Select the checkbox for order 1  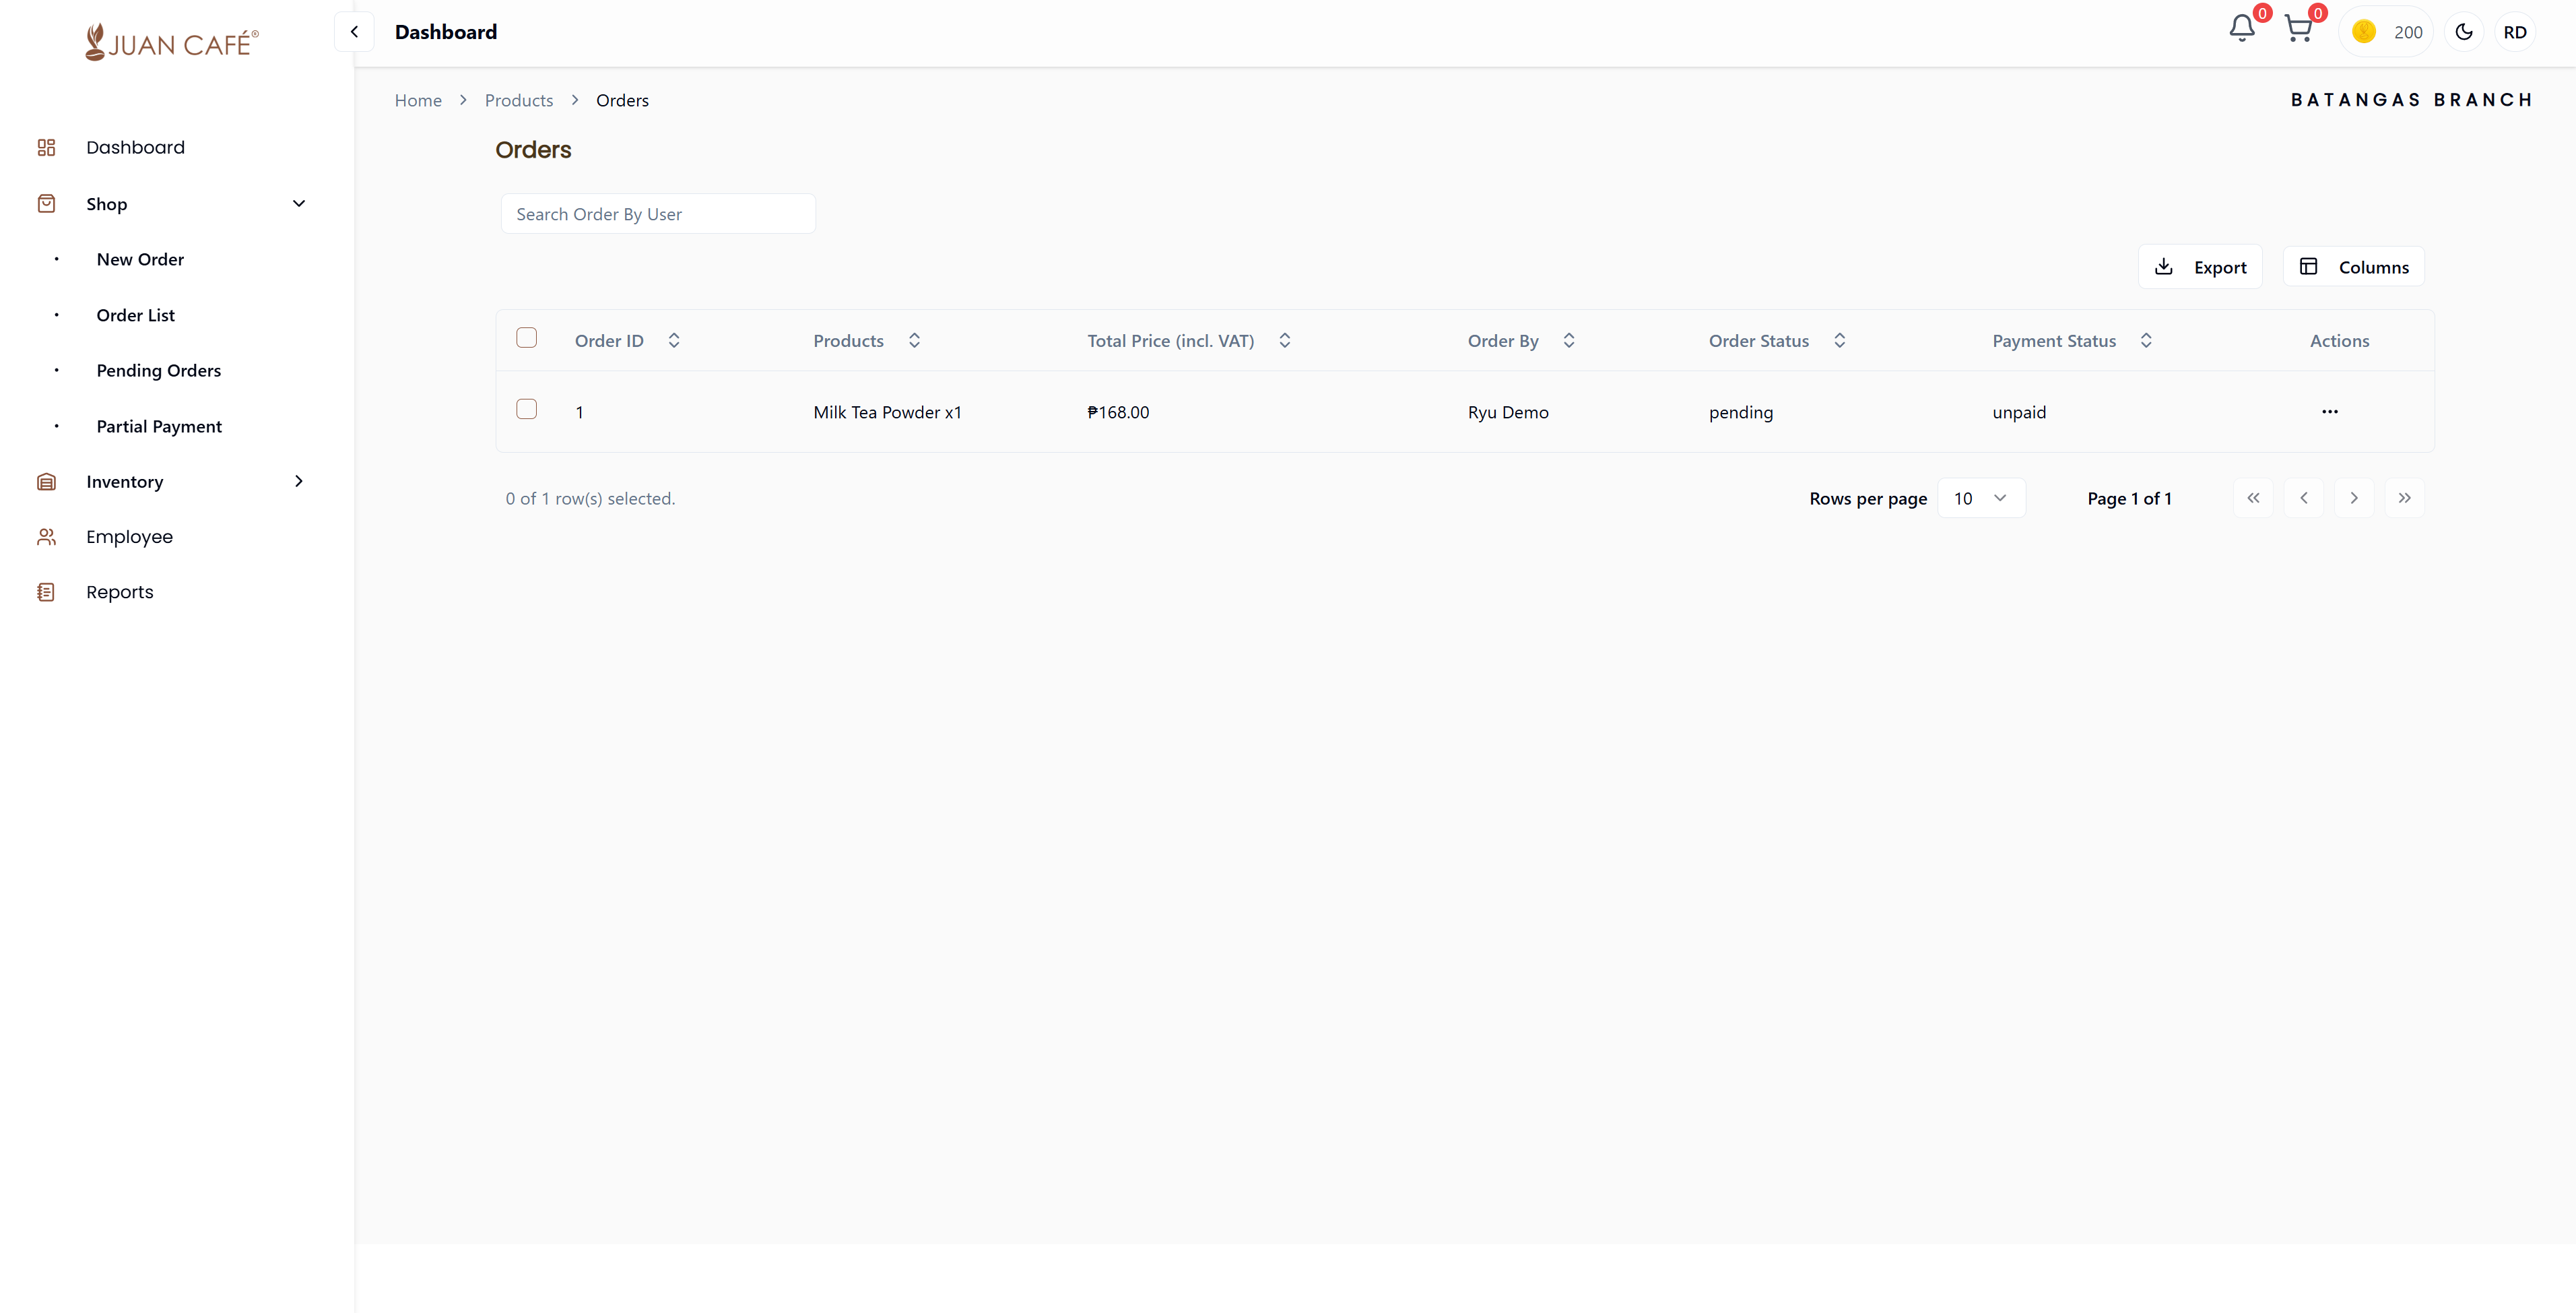pyautogui.click(x=526, y=409)
